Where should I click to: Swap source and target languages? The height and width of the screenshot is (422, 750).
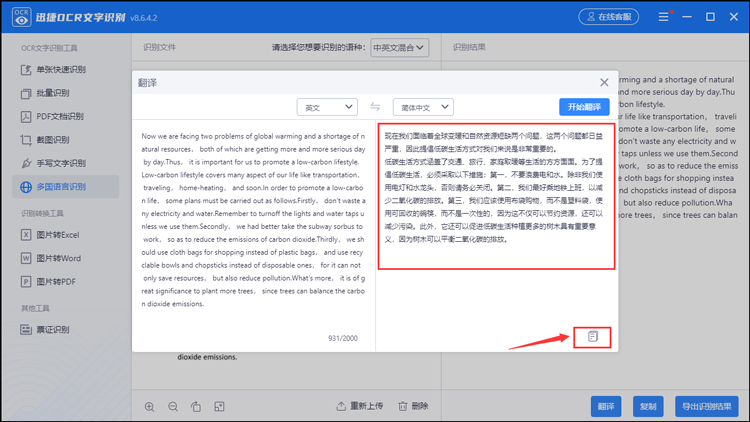[375, 107]
